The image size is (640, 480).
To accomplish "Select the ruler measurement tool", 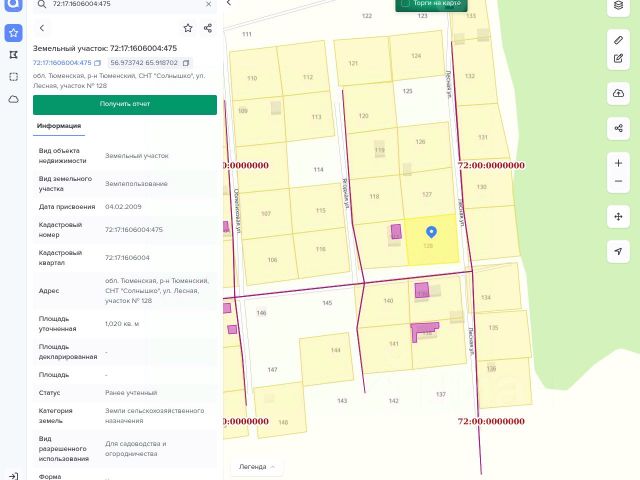I will pos(618,40).
